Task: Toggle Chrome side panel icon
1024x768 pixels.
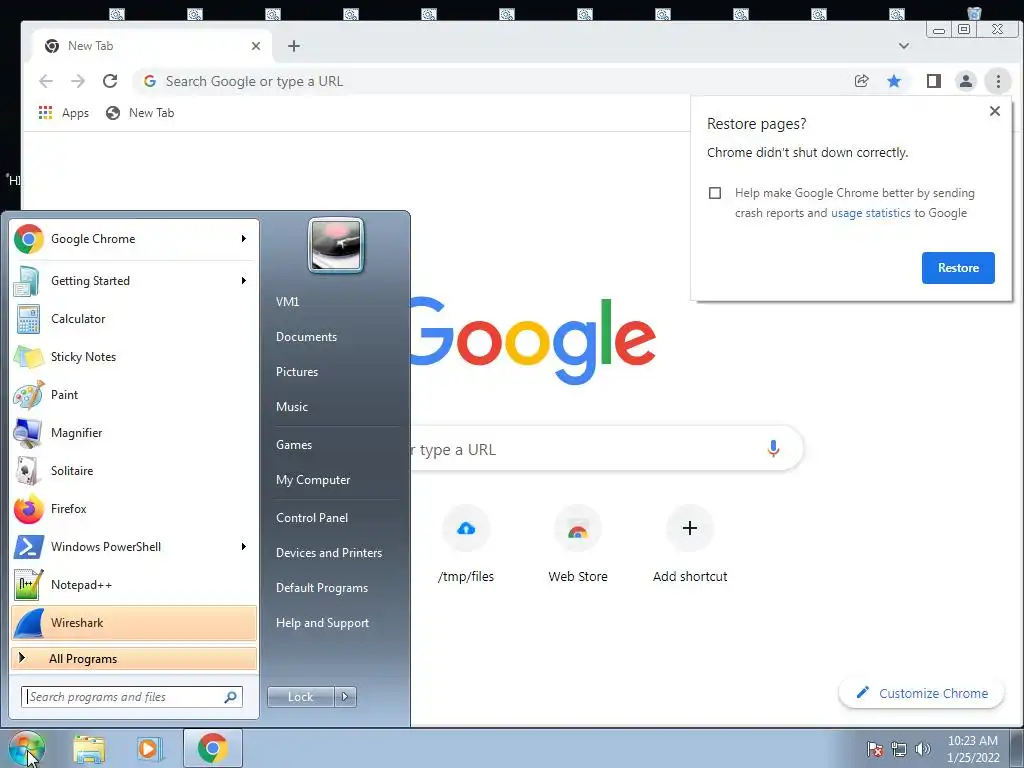Action: pos(933,81)
